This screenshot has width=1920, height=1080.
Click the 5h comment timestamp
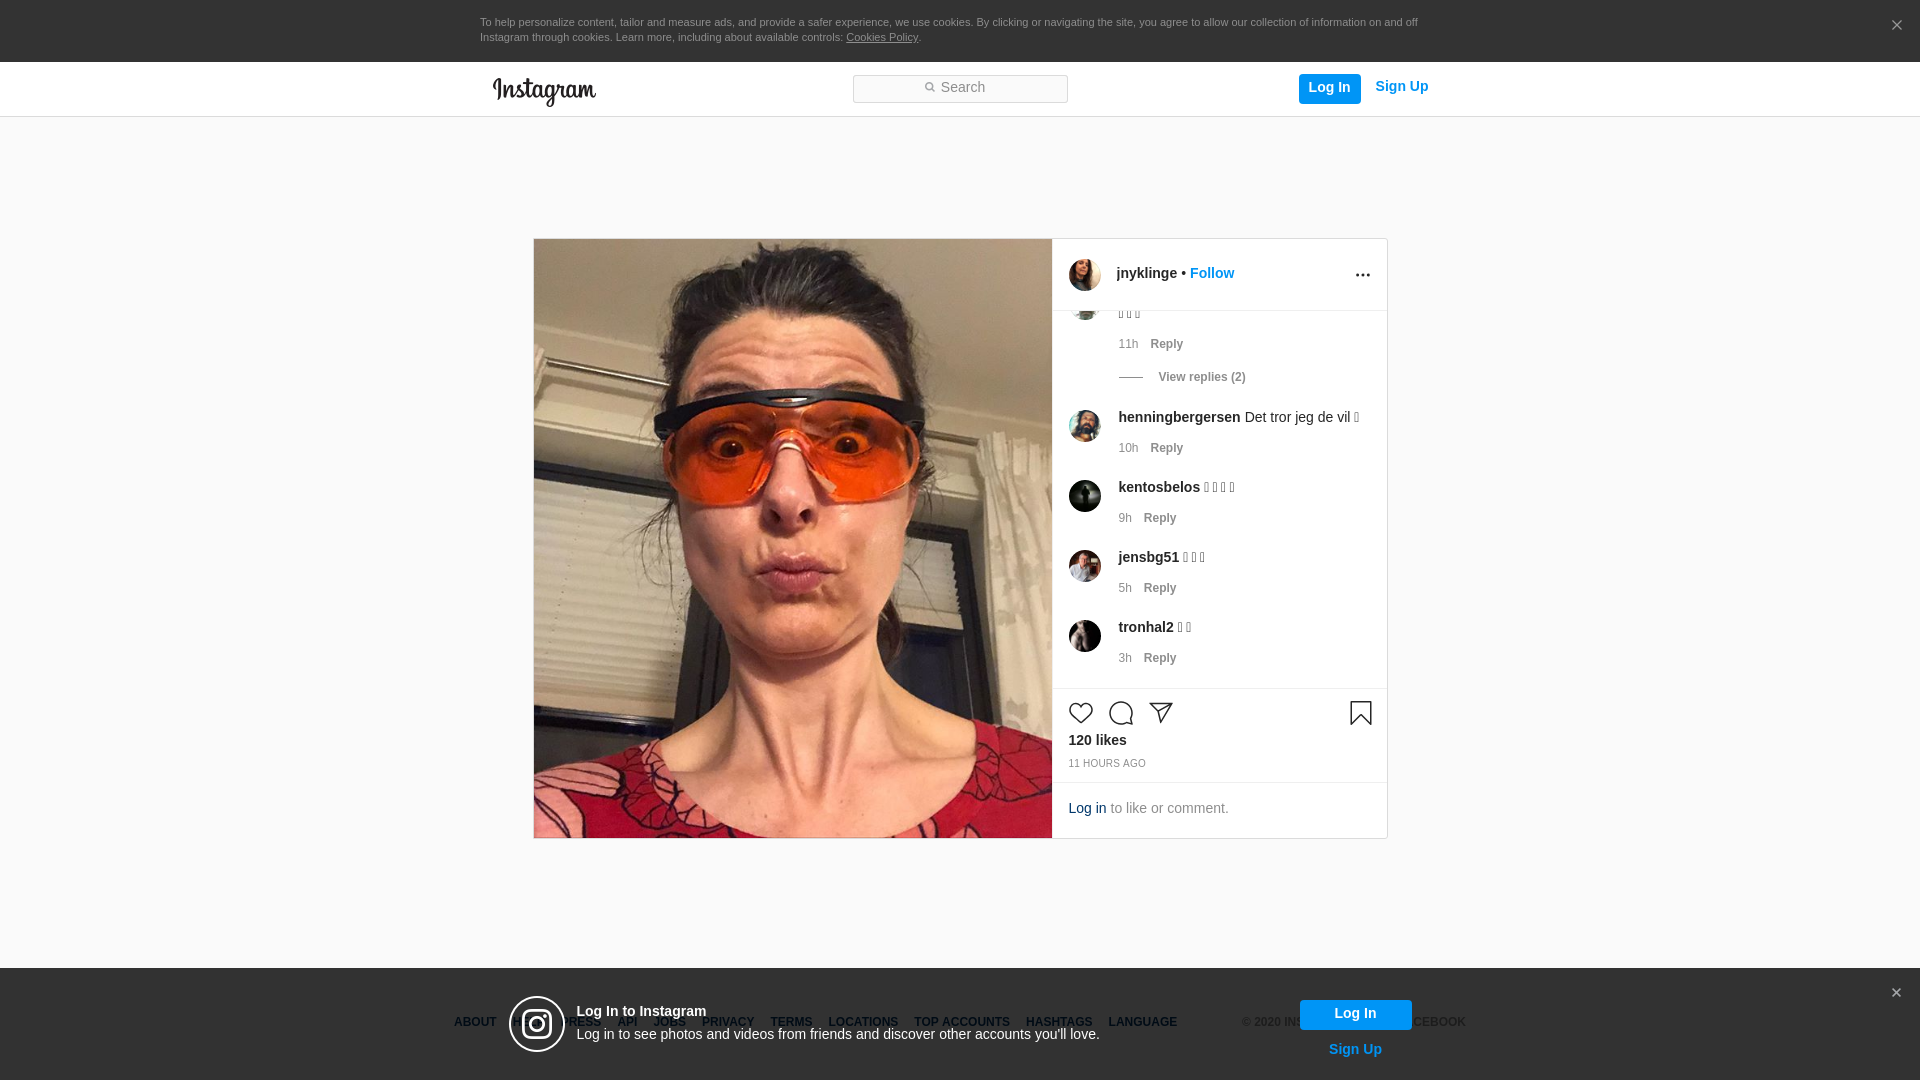click(x=1125, y=588)
